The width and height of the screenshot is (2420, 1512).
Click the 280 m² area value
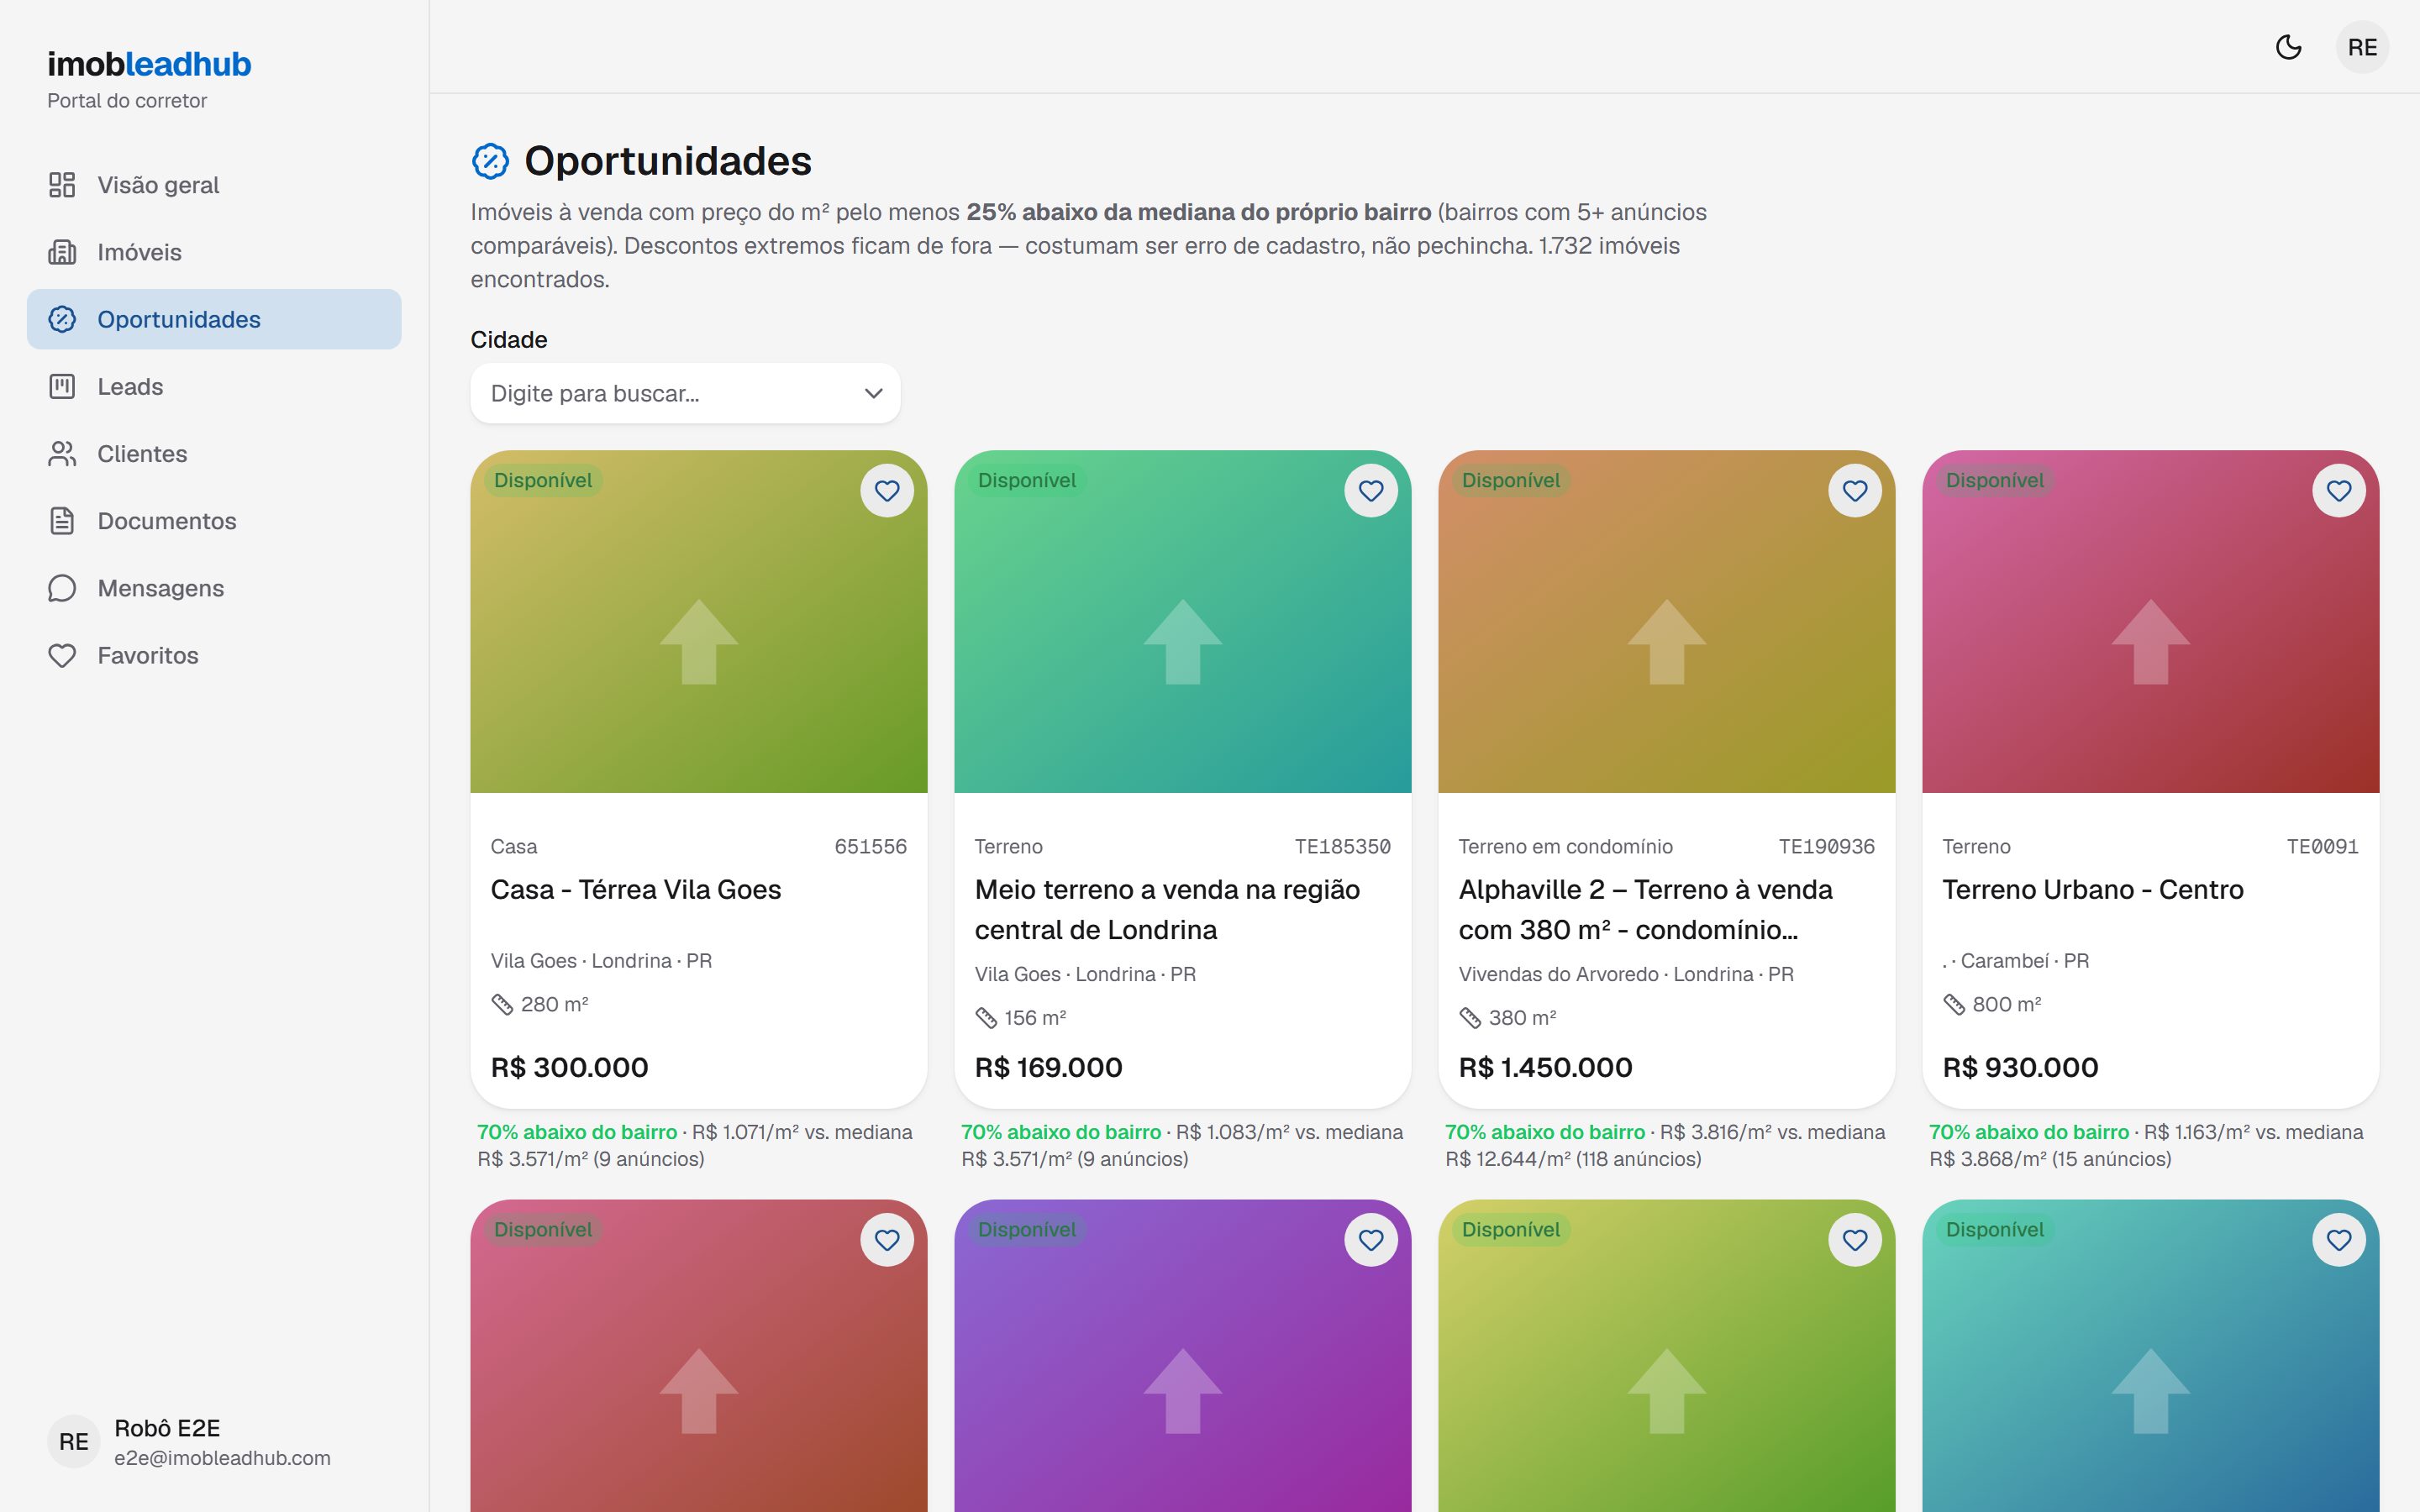click(x=555, y=1004)
